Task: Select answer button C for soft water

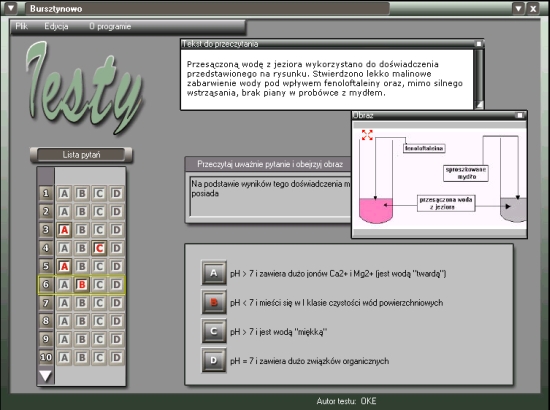Action: click(x=214, y=331)
